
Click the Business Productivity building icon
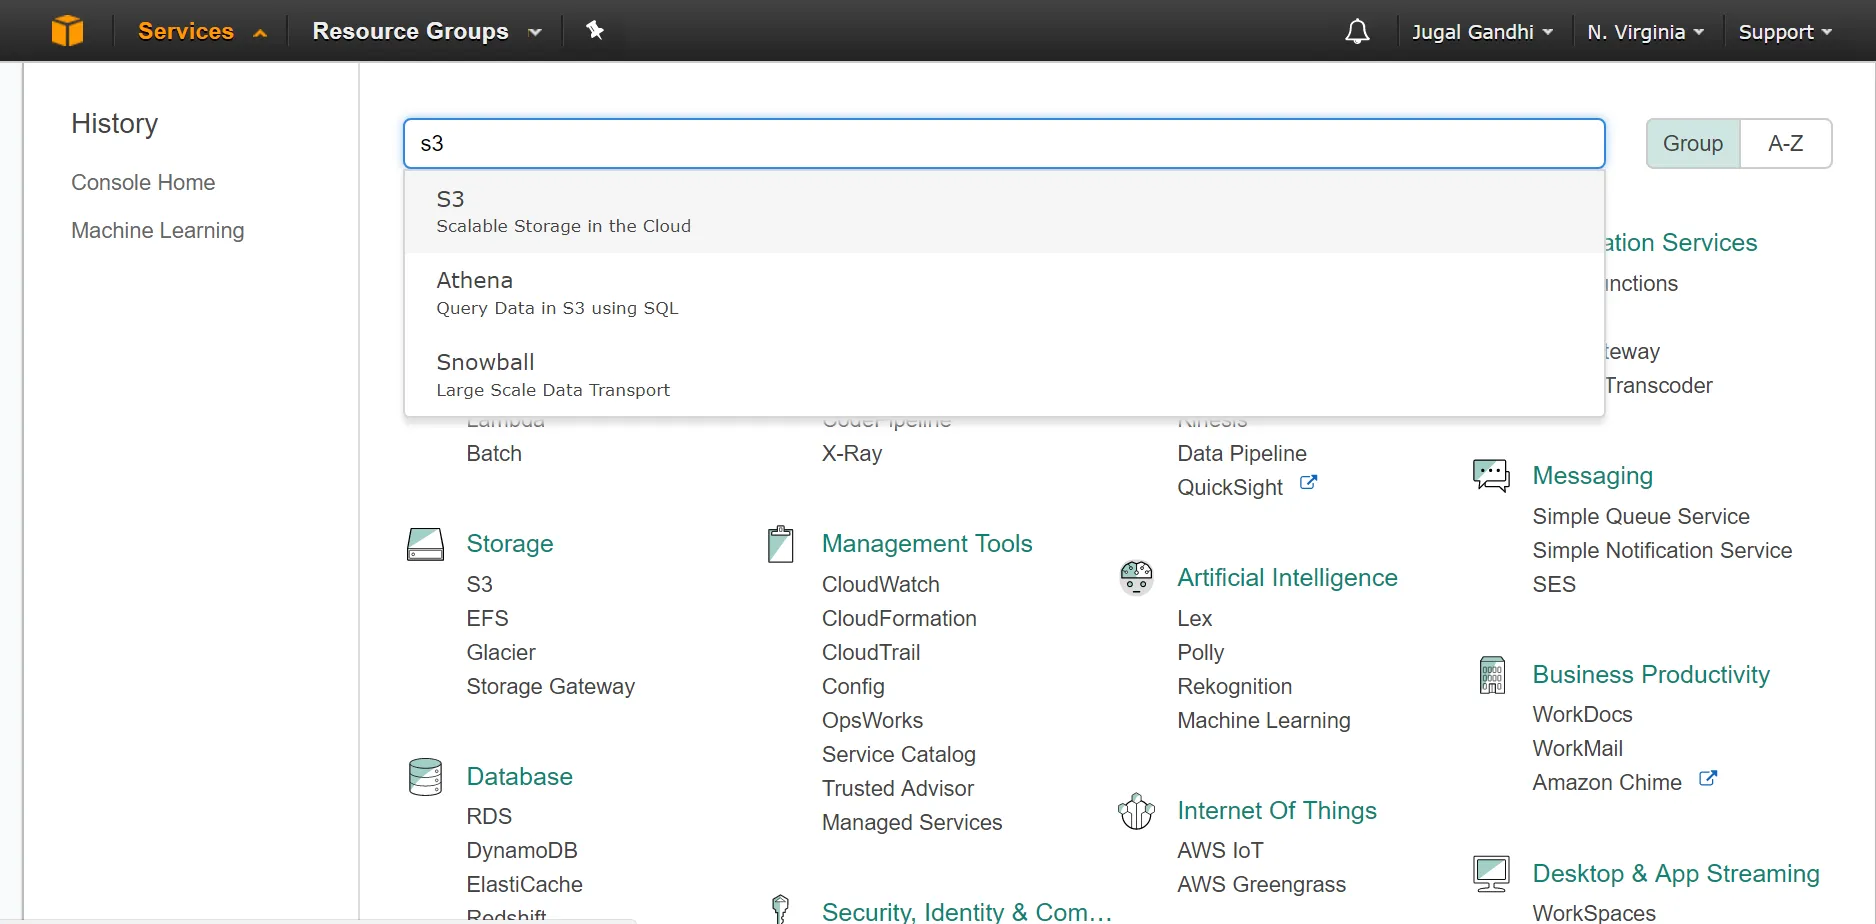1492,675
